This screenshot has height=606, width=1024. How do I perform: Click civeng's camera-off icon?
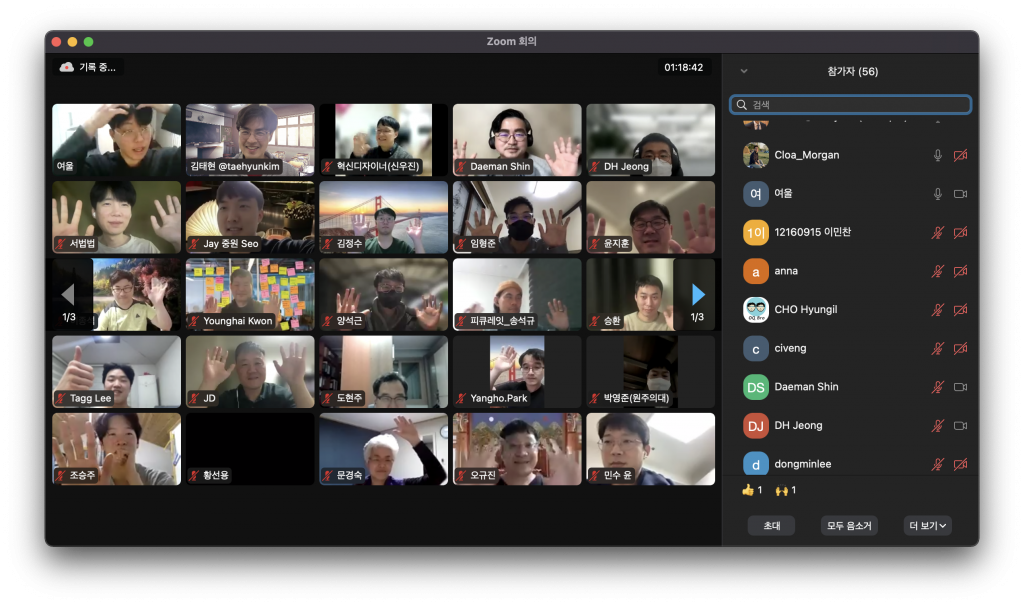[x=961, y=348]
